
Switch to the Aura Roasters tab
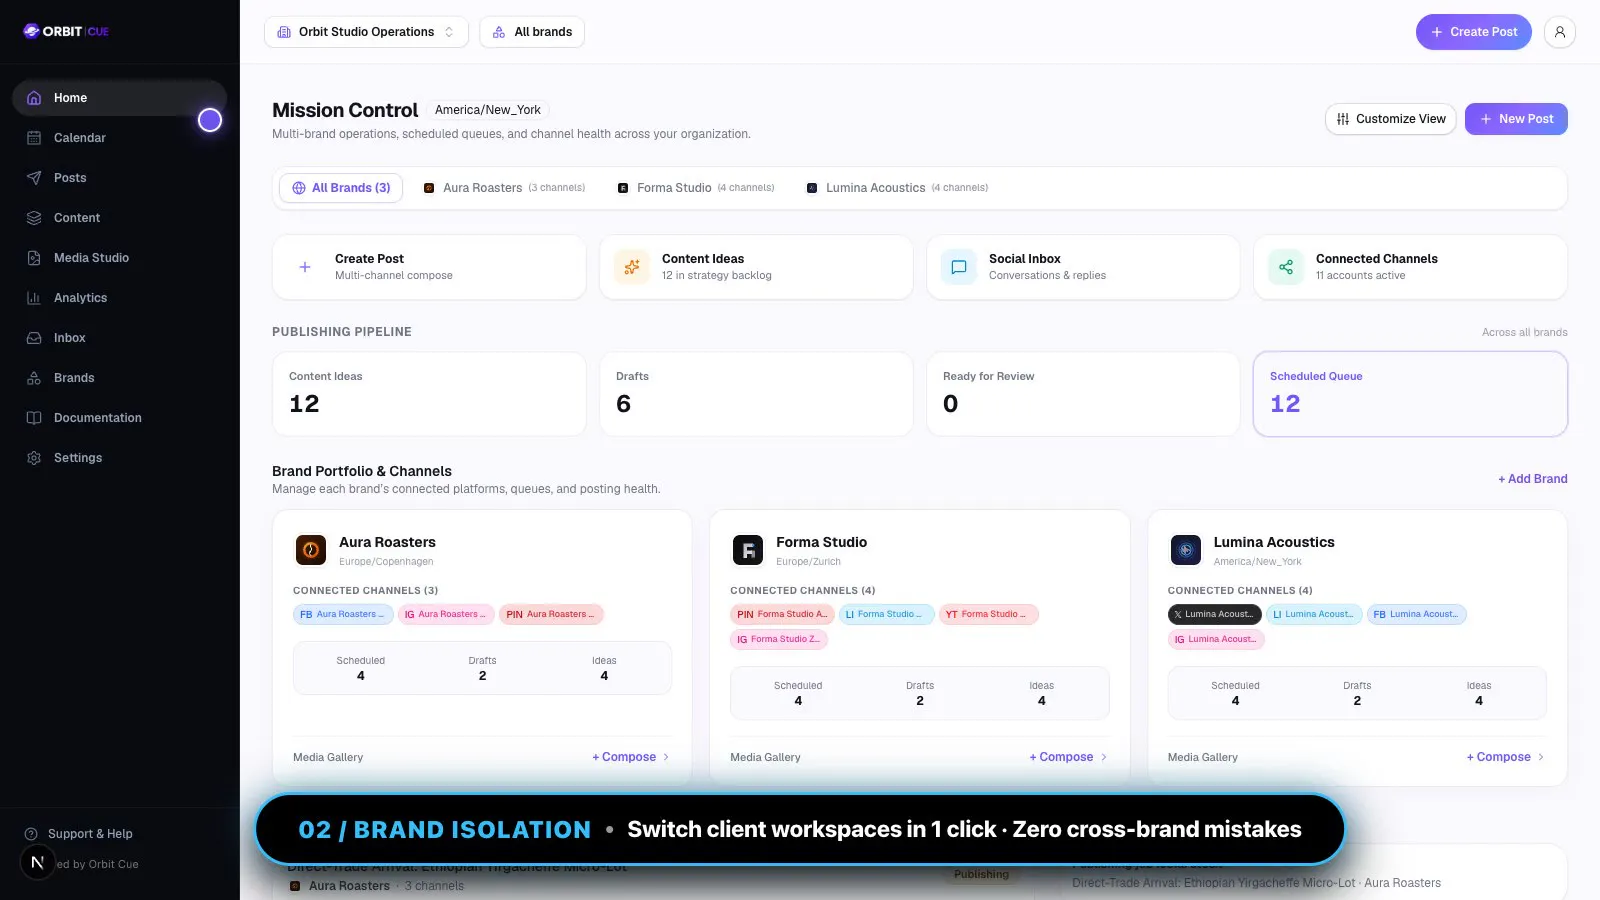point(504,188)
